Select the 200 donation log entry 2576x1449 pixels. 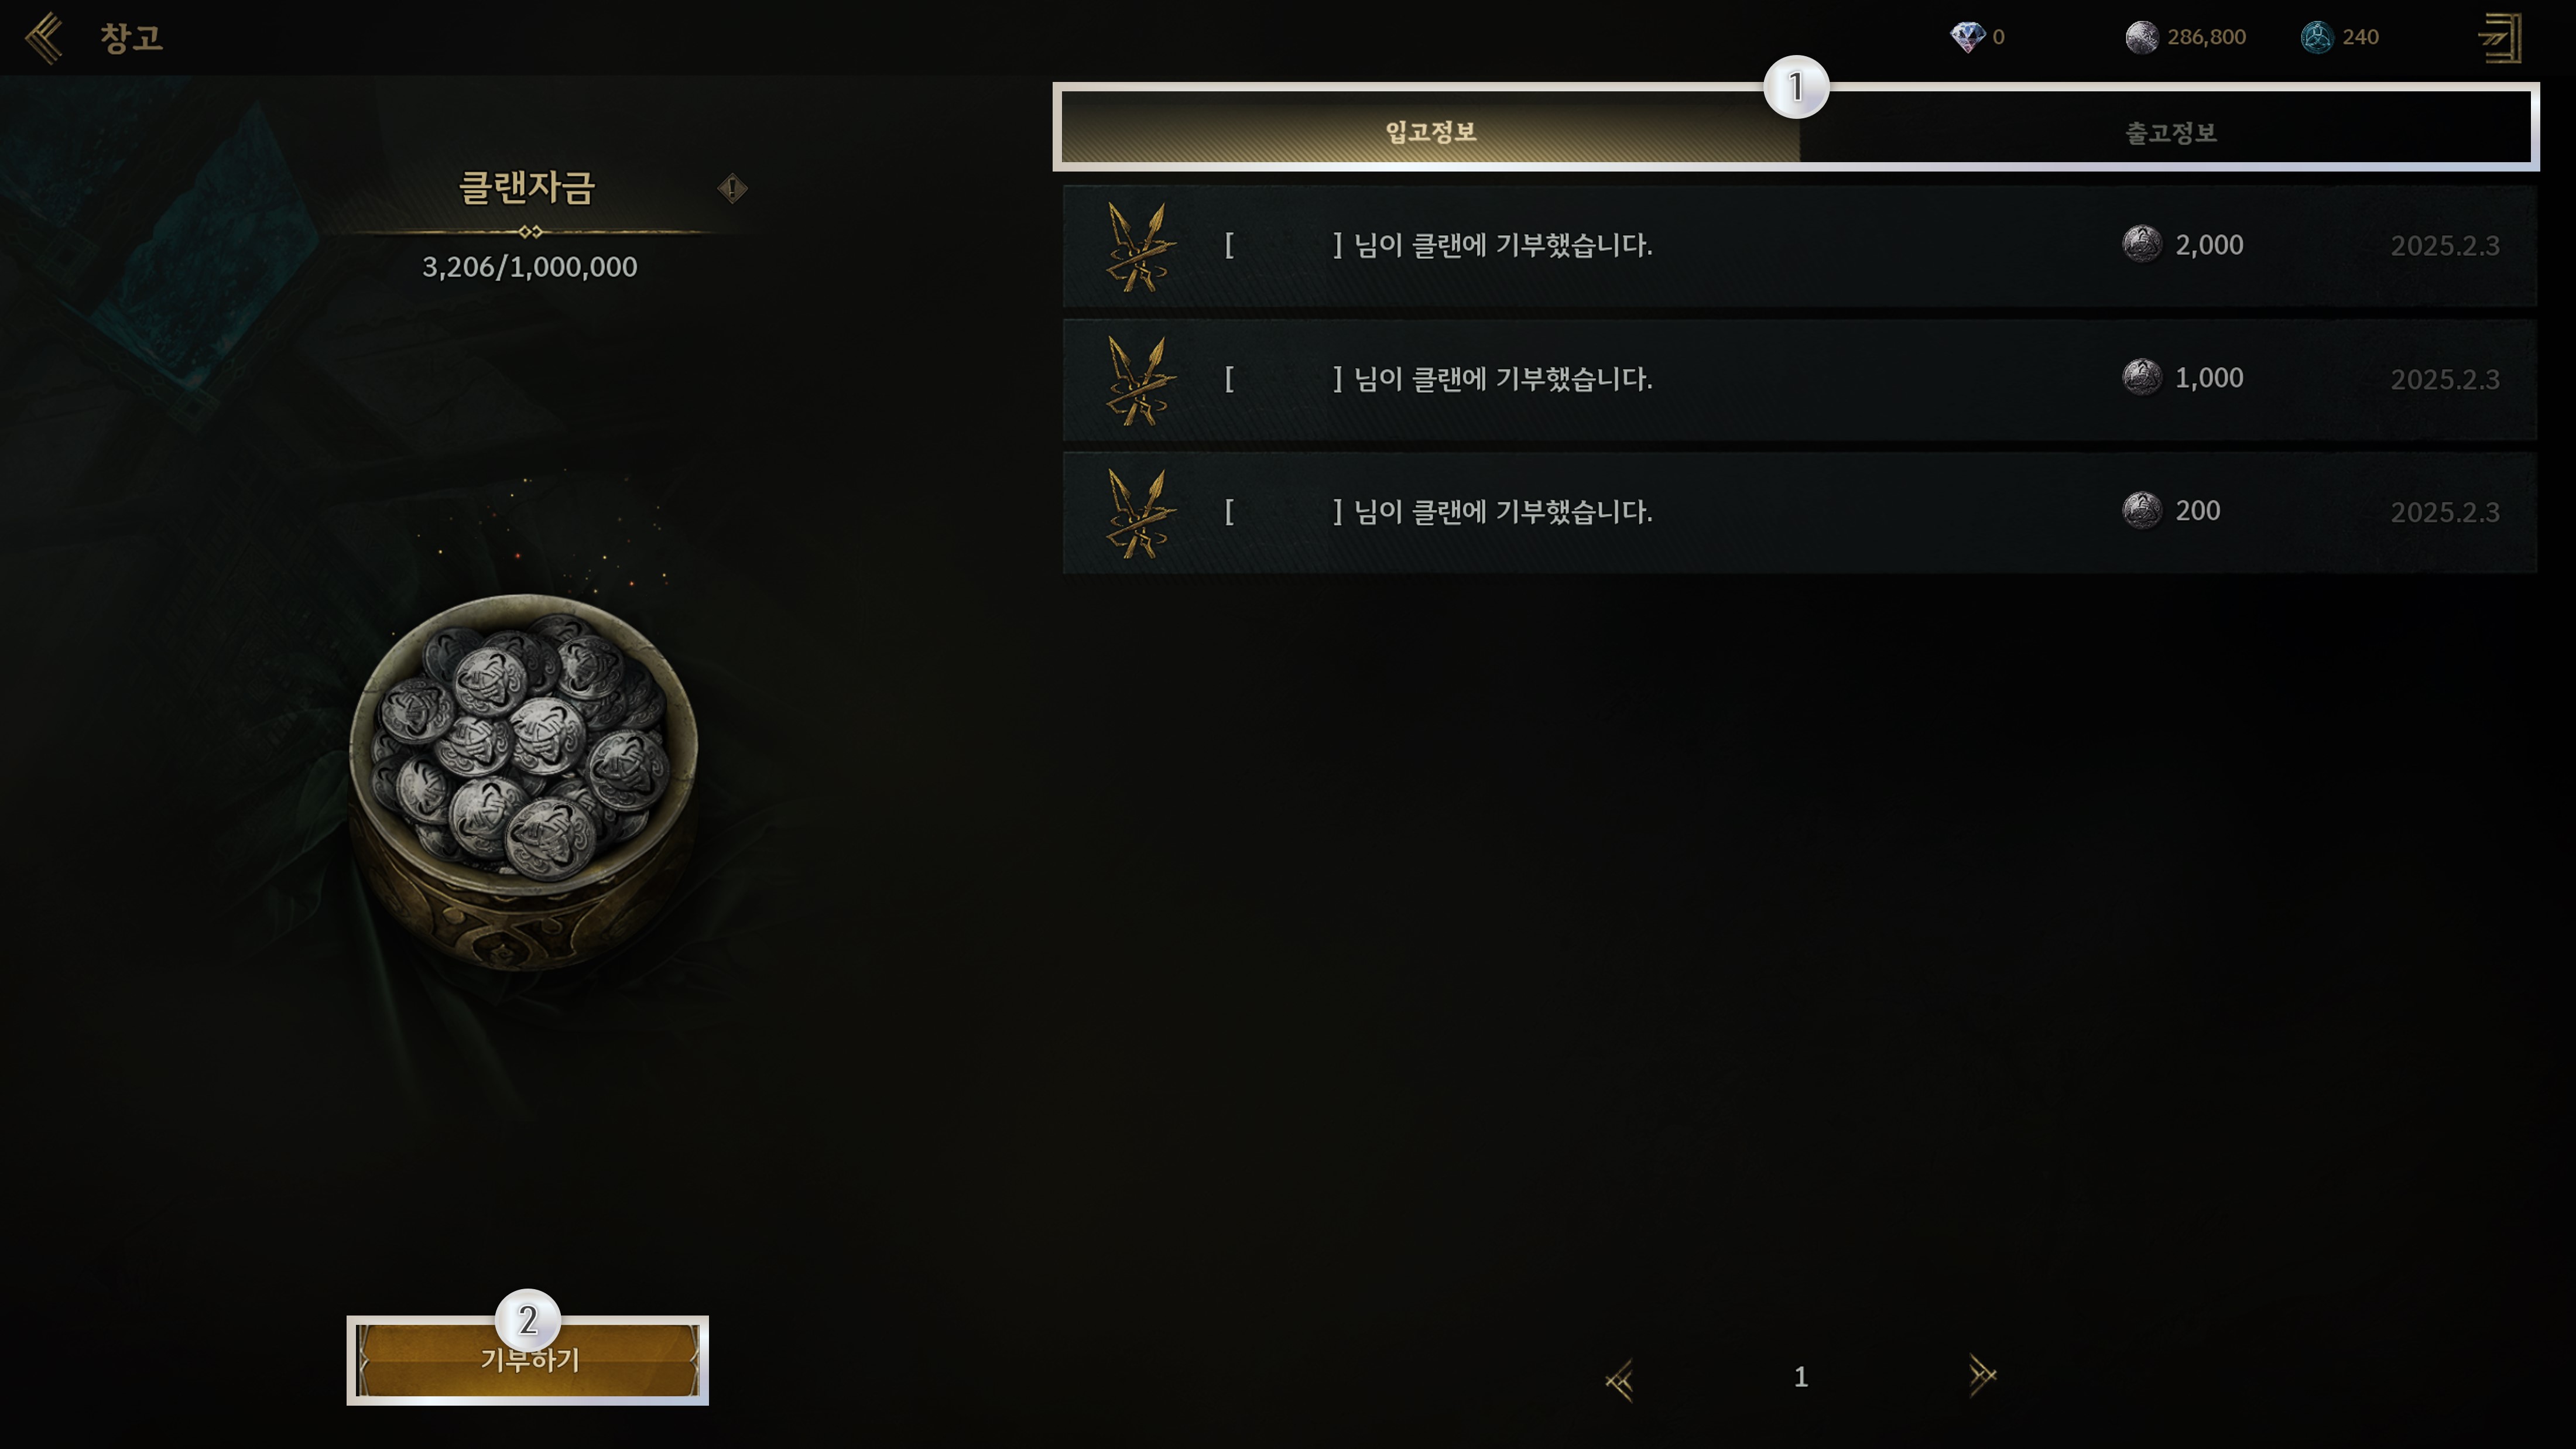[x=1800, y=513]
